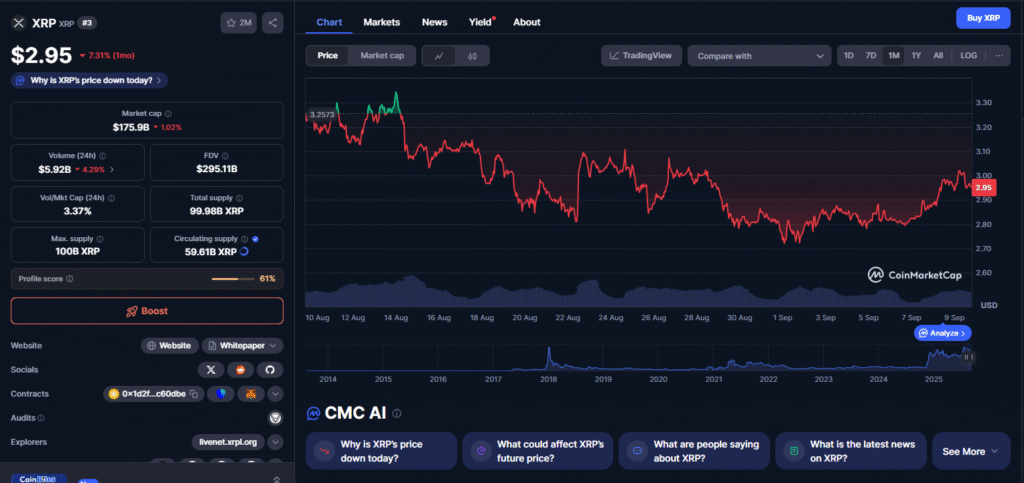Click Market cap info icon
Viewport: 1024px width, 483px height.
point(168,114)
